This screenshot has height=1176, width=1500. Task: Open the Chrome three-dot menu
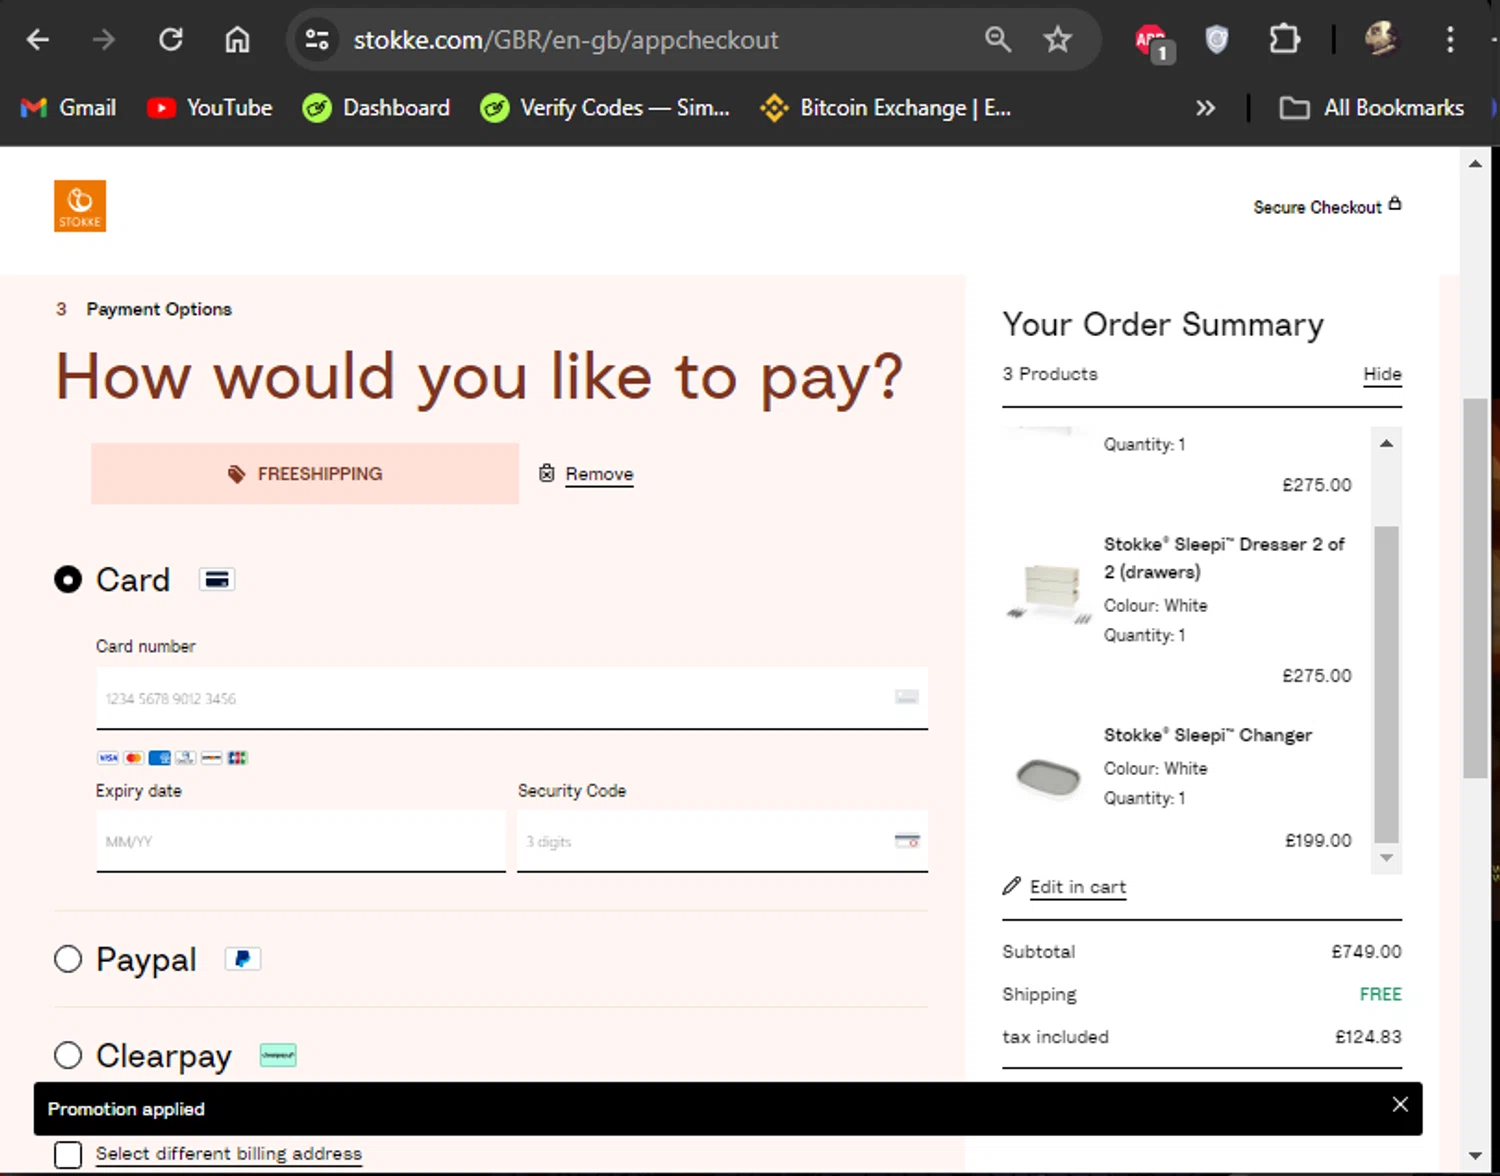(x=1450, y=40)
